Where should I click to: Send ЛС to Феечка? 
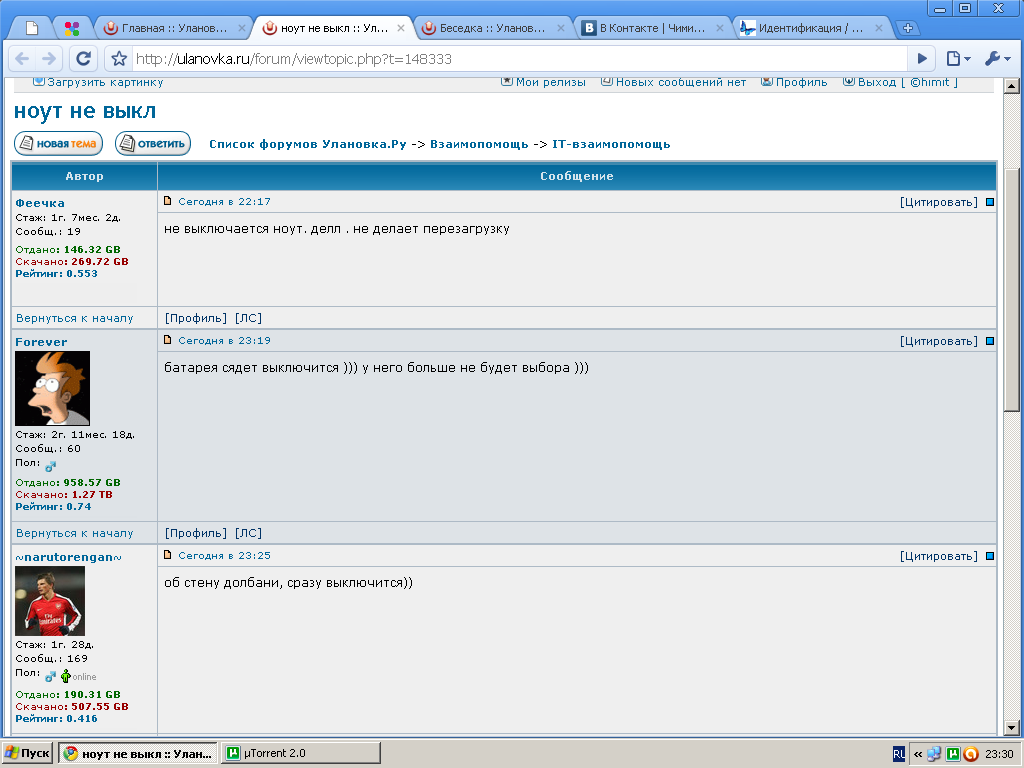coord(248,319)
